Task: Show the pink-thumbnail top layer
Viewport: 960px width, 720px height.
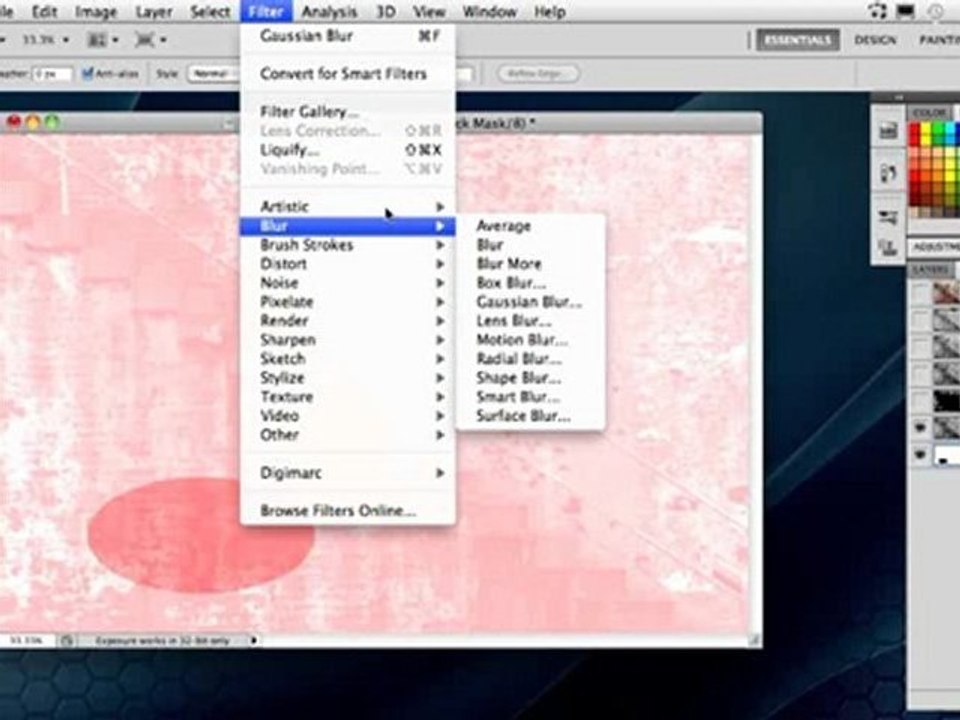Action: pyautogui.click(x=920, y=293)
